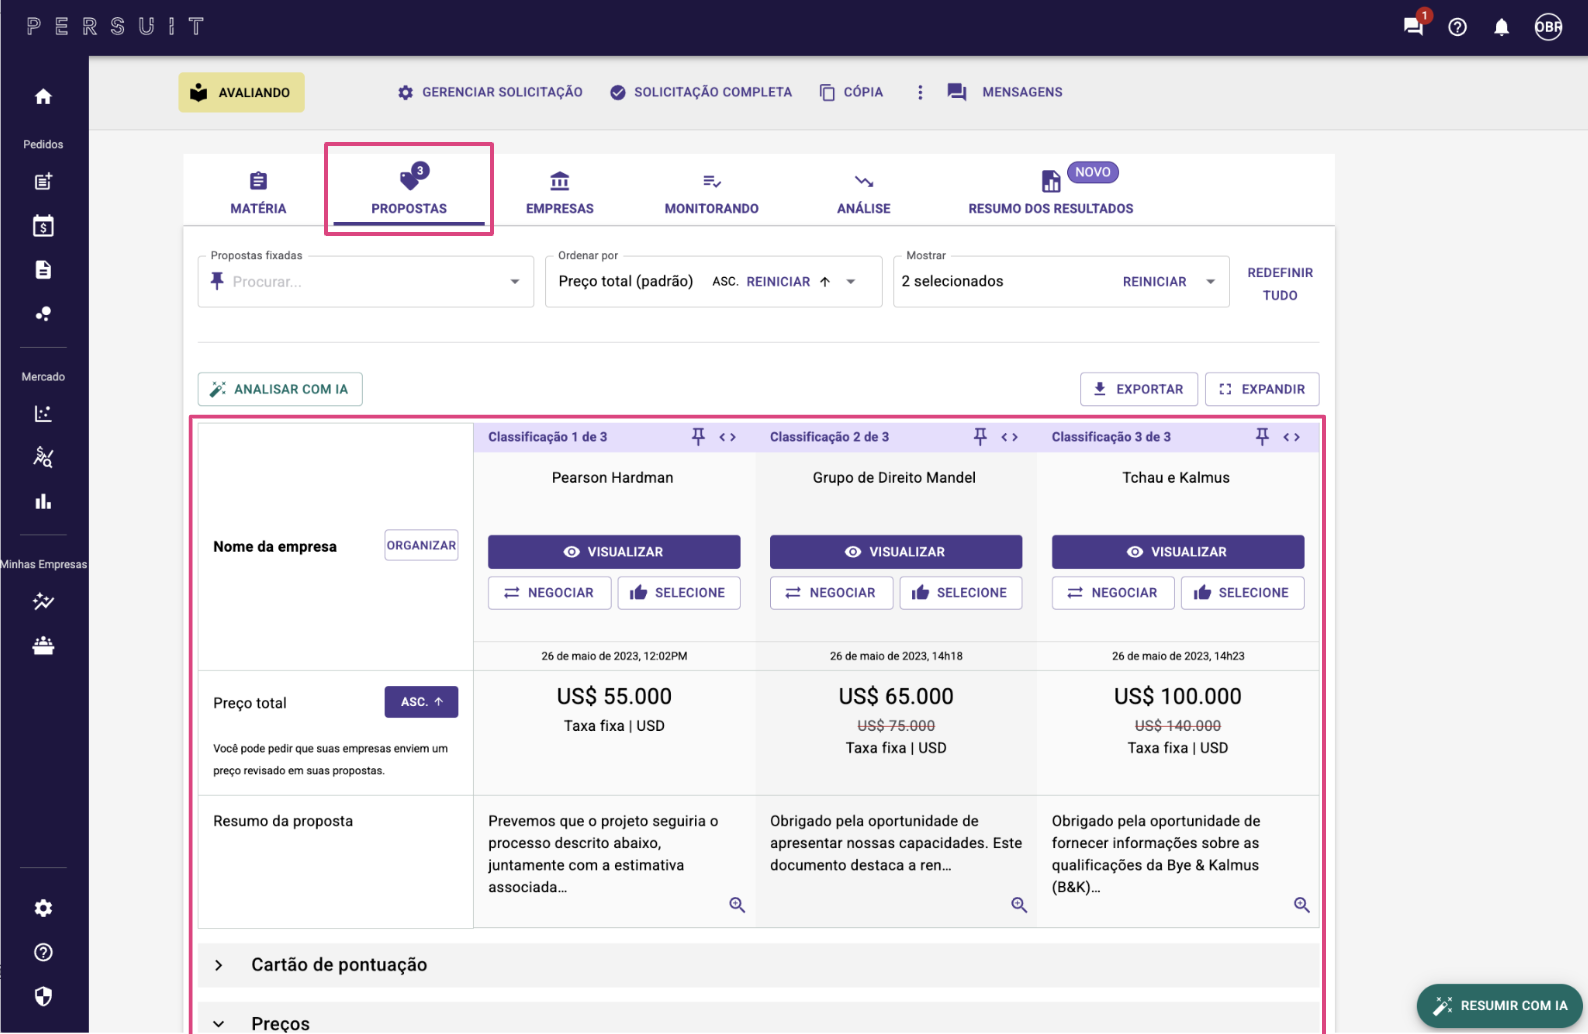Viewport: 1588px width, 1034px height.
Task: Move Classificação 1 de 3 column arrows
Action: pos(728,437)
